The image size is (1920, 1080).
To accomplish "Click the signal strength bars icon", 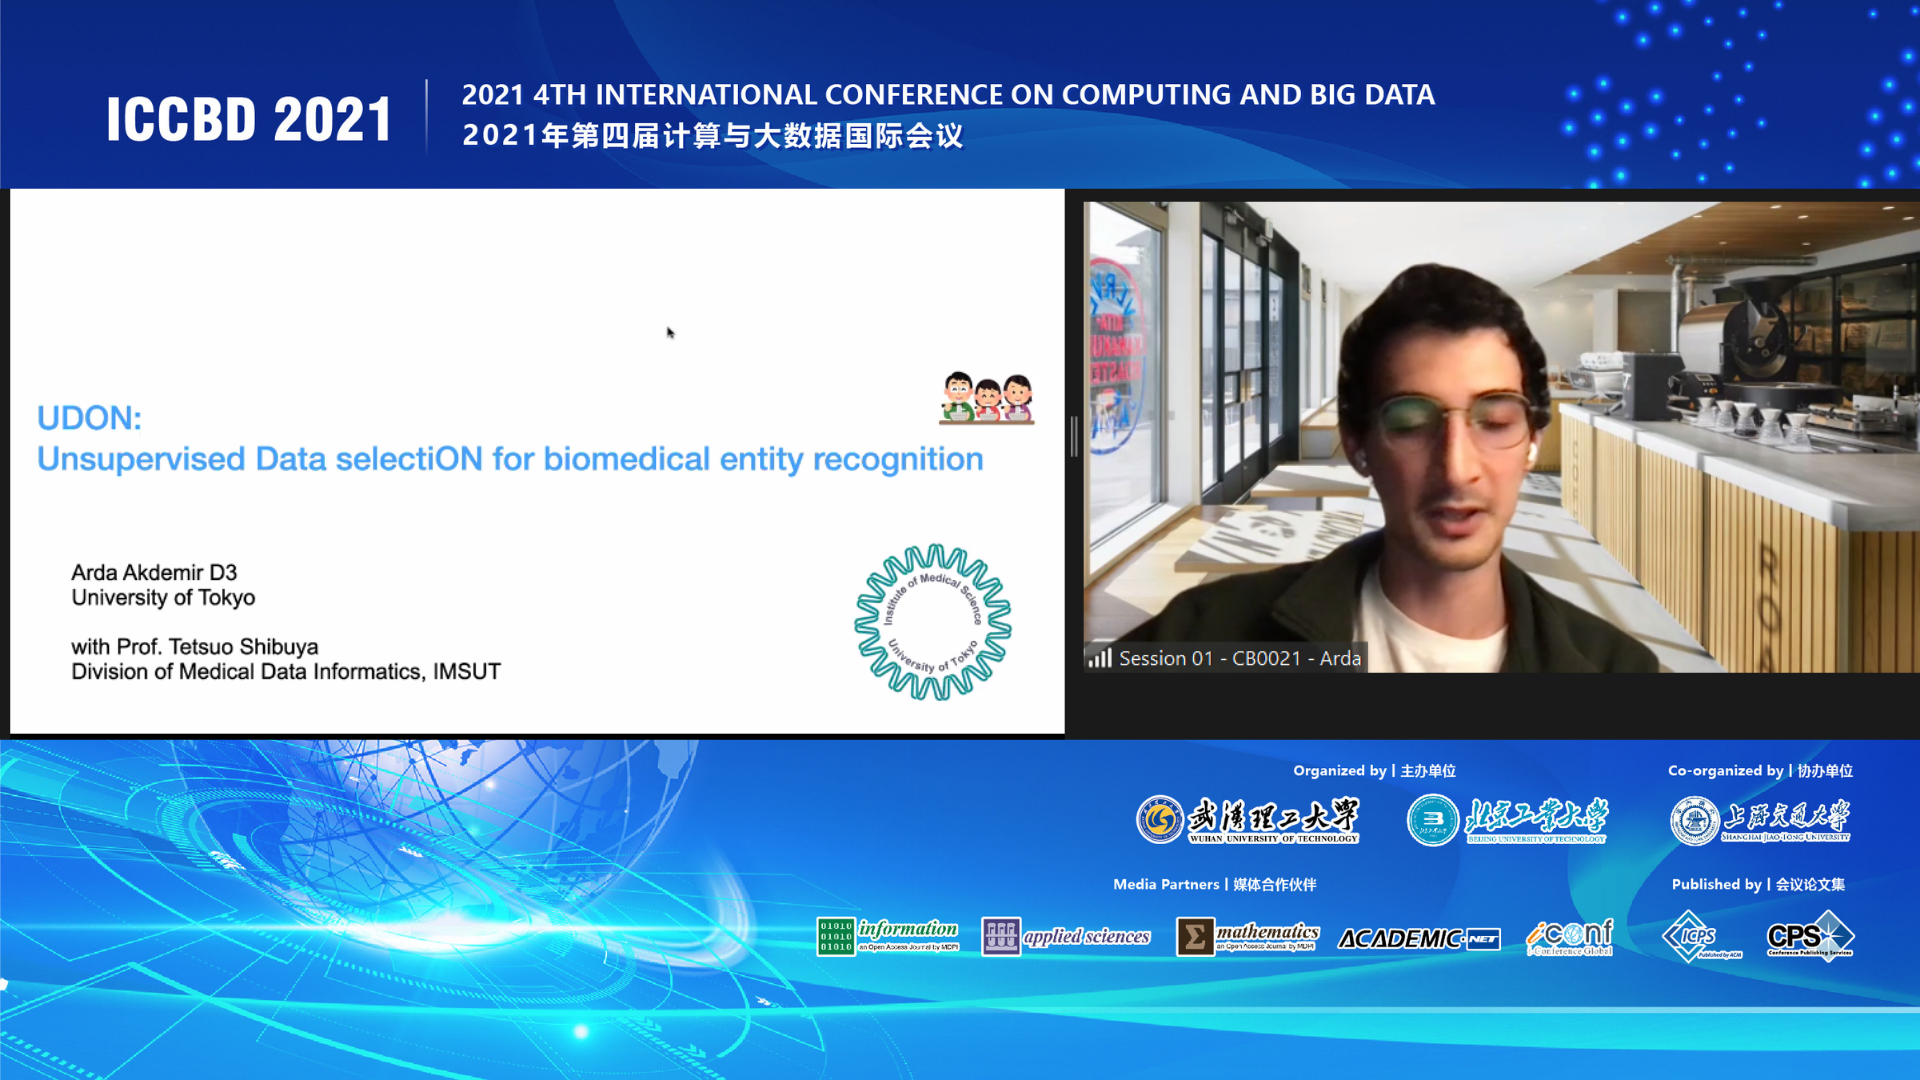I will 1100,657.
